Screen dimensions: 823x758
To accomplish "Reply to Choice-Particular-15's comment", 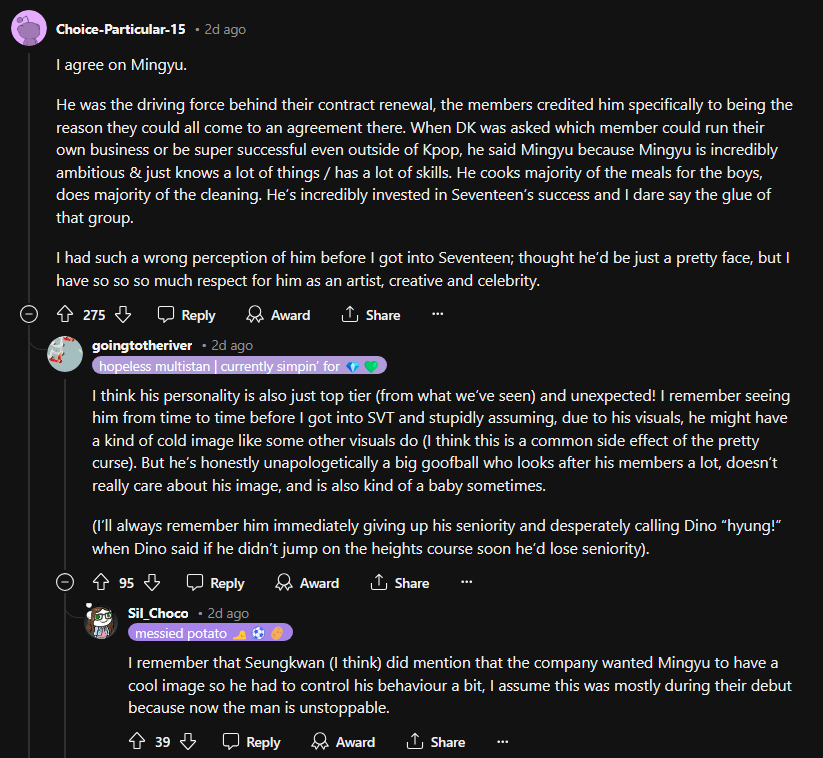I will pos(187,315).
